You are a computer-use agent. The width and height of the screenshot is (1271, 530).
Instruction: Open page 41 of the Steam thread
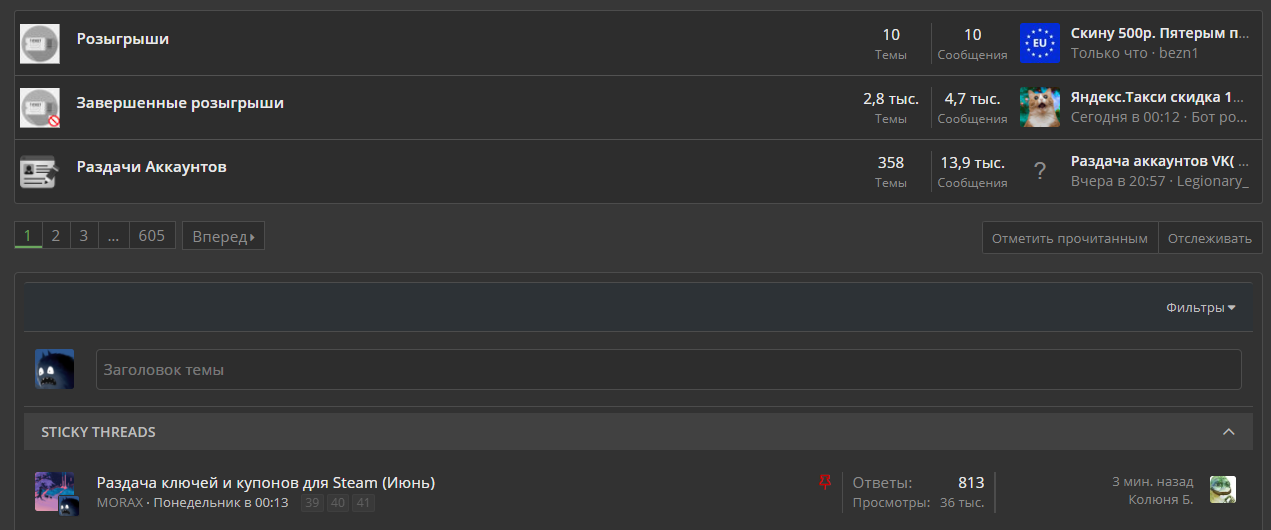point(363,503)
